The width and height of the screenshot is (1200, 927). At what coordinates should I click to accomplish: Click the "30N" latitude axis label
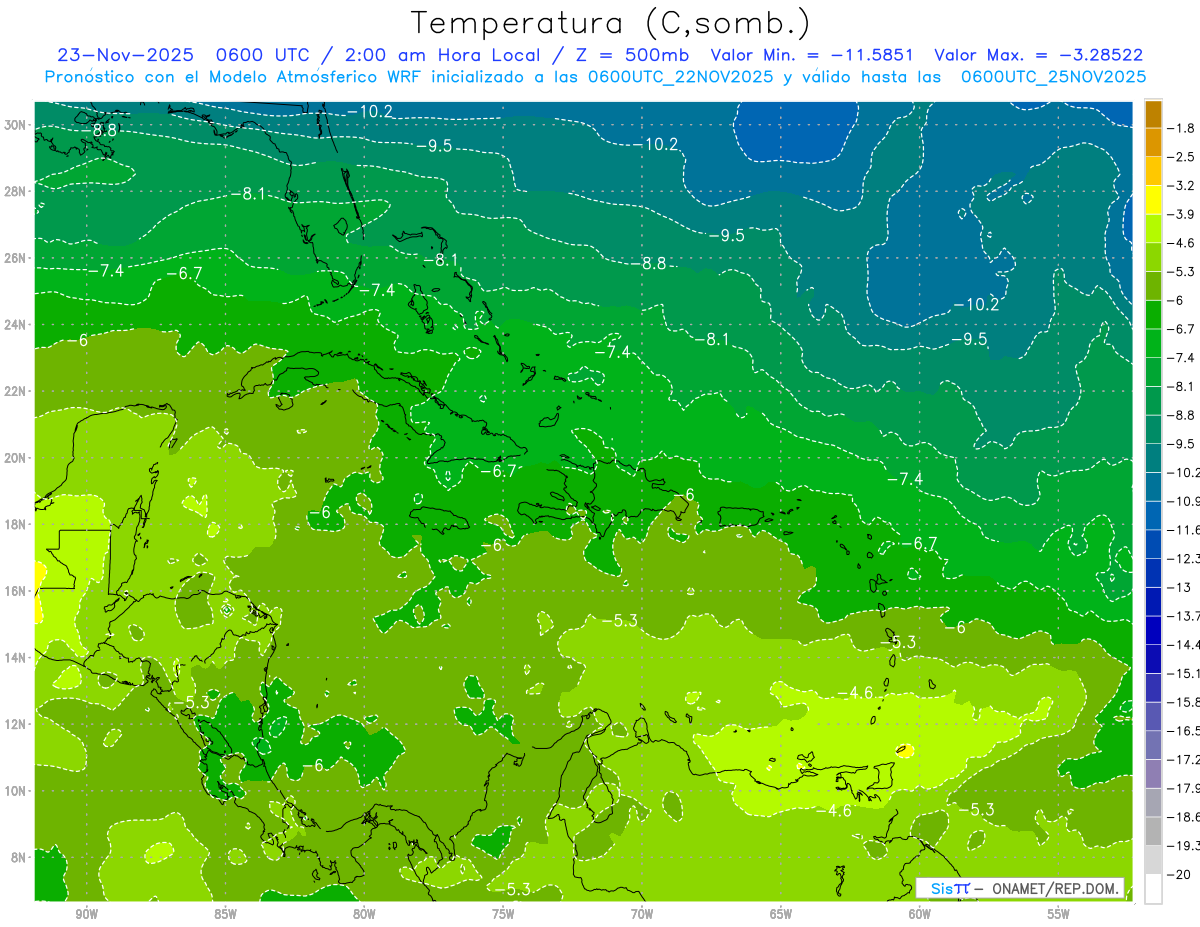(x=17, y=125)
